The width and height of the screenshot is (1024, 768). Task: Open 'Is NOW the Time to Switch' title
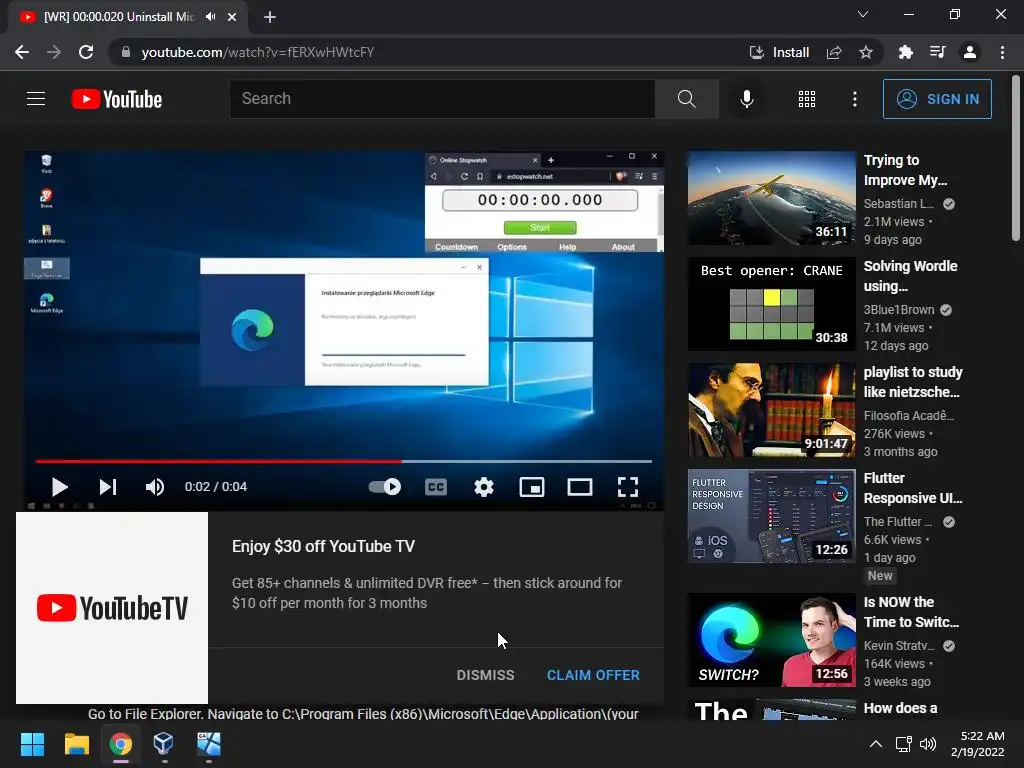[x=912, y=612]
